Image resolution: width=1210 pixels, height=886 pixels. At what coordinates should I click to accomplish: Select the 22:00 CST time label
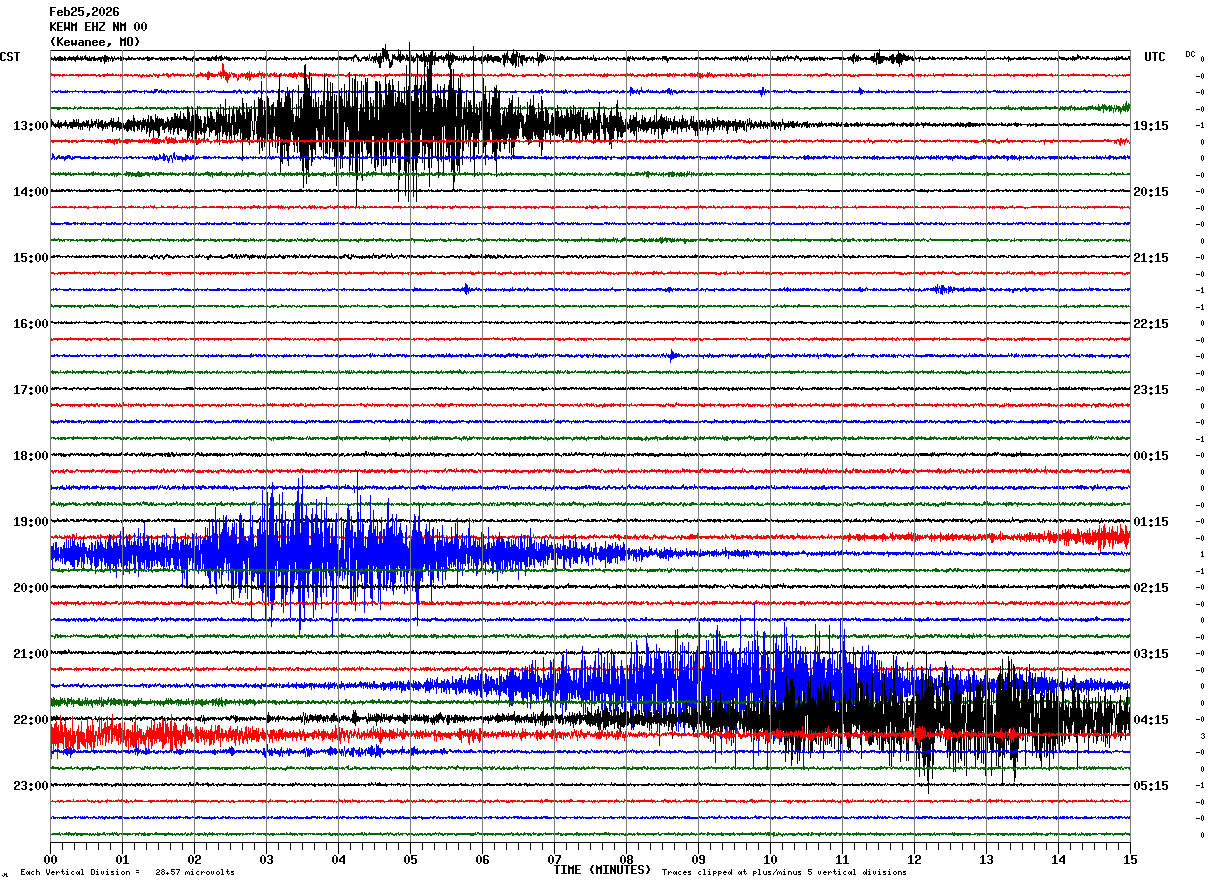pos(31,720)
